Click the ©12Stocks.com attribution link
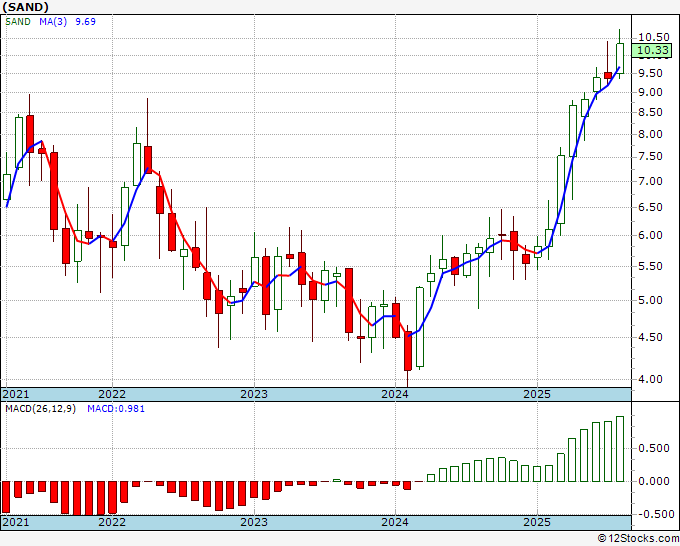The width and height of the screenshot is (680, 546). (x=638, y=539)
